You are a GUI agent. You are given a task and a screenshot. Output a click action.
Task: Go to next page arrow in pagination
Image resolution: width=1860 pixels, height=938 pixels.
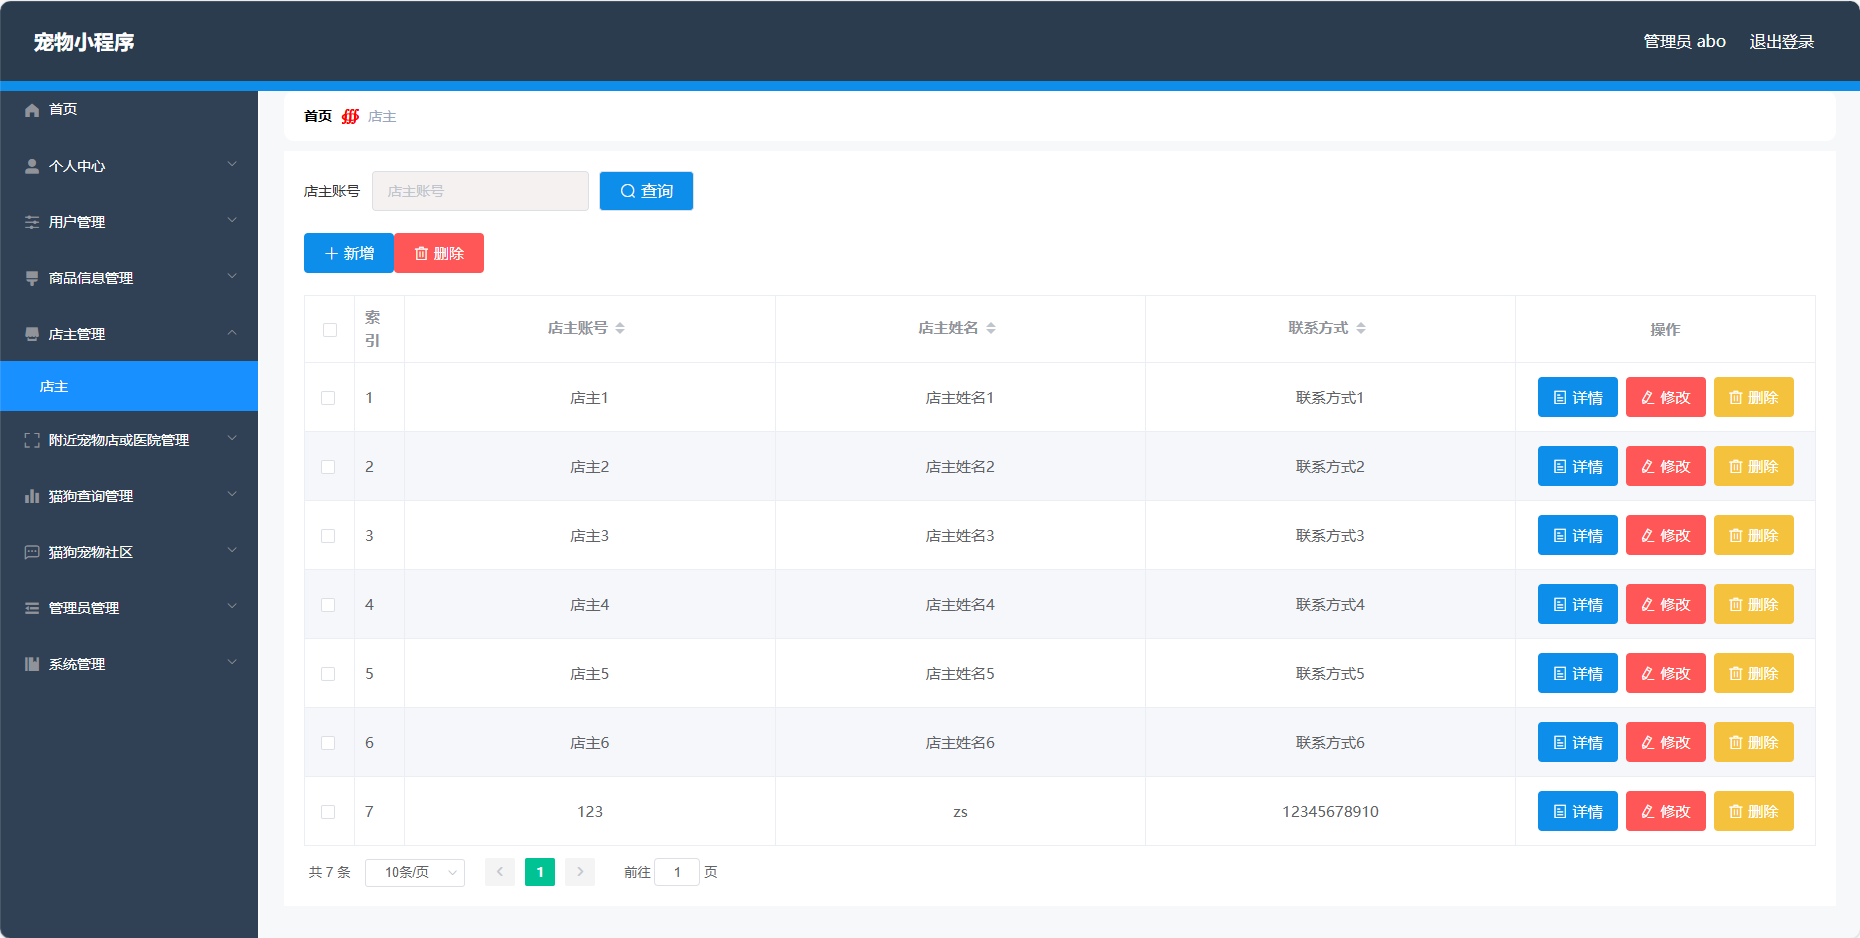coord(580,872)
